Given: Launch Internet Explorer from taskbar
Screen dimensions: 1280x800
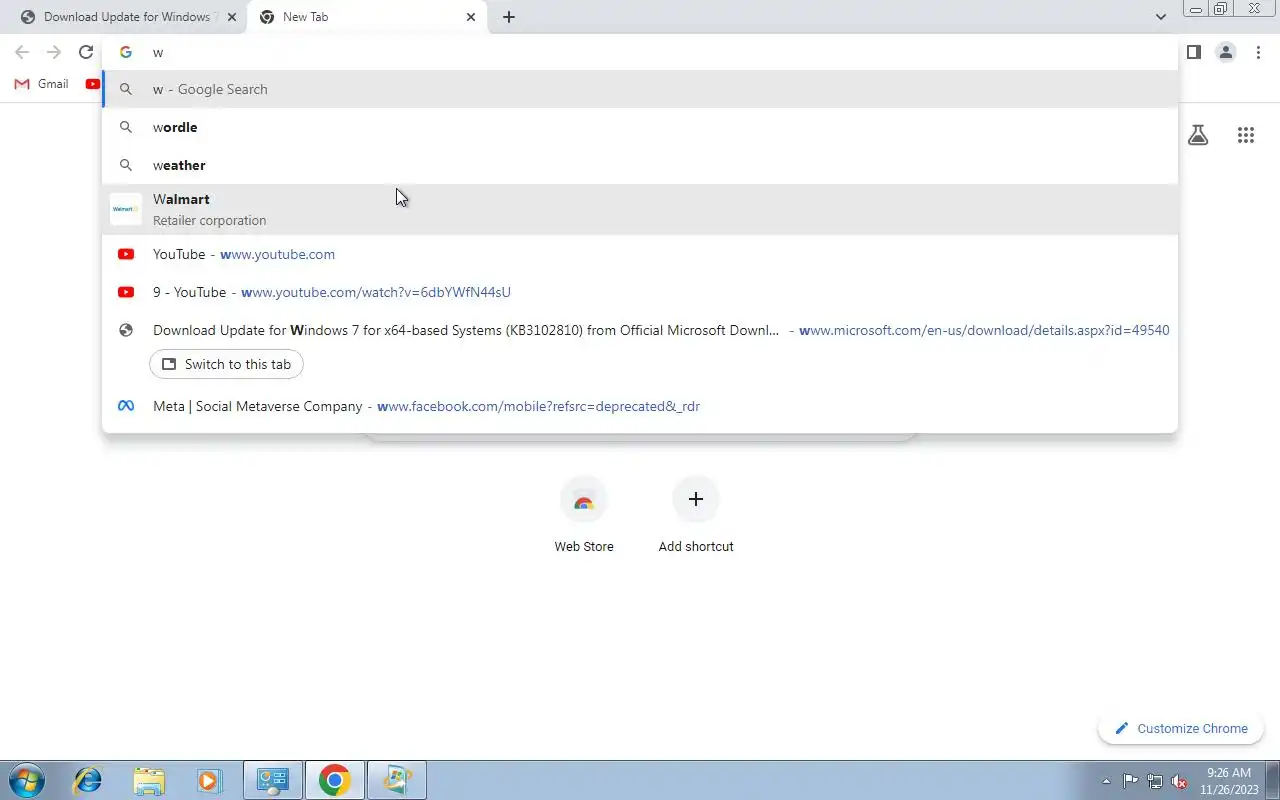Looking at the screenshot, I should point(88,780).
